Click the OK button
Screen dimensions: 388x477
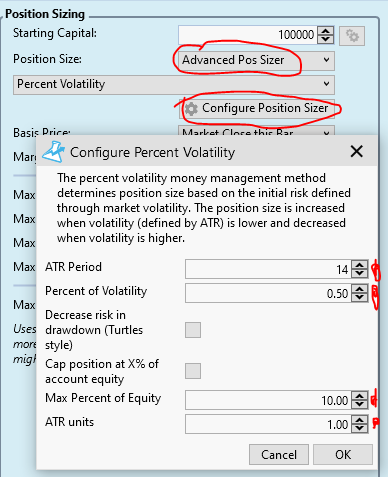tap(343, 454)
